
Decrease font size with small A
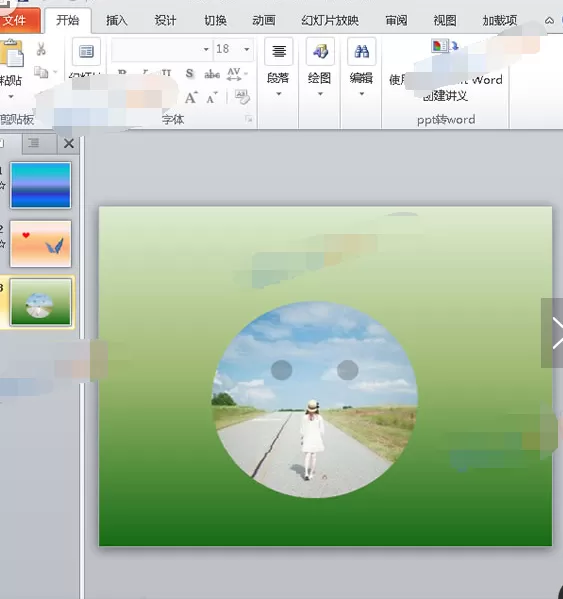click(x=212, y=98)
